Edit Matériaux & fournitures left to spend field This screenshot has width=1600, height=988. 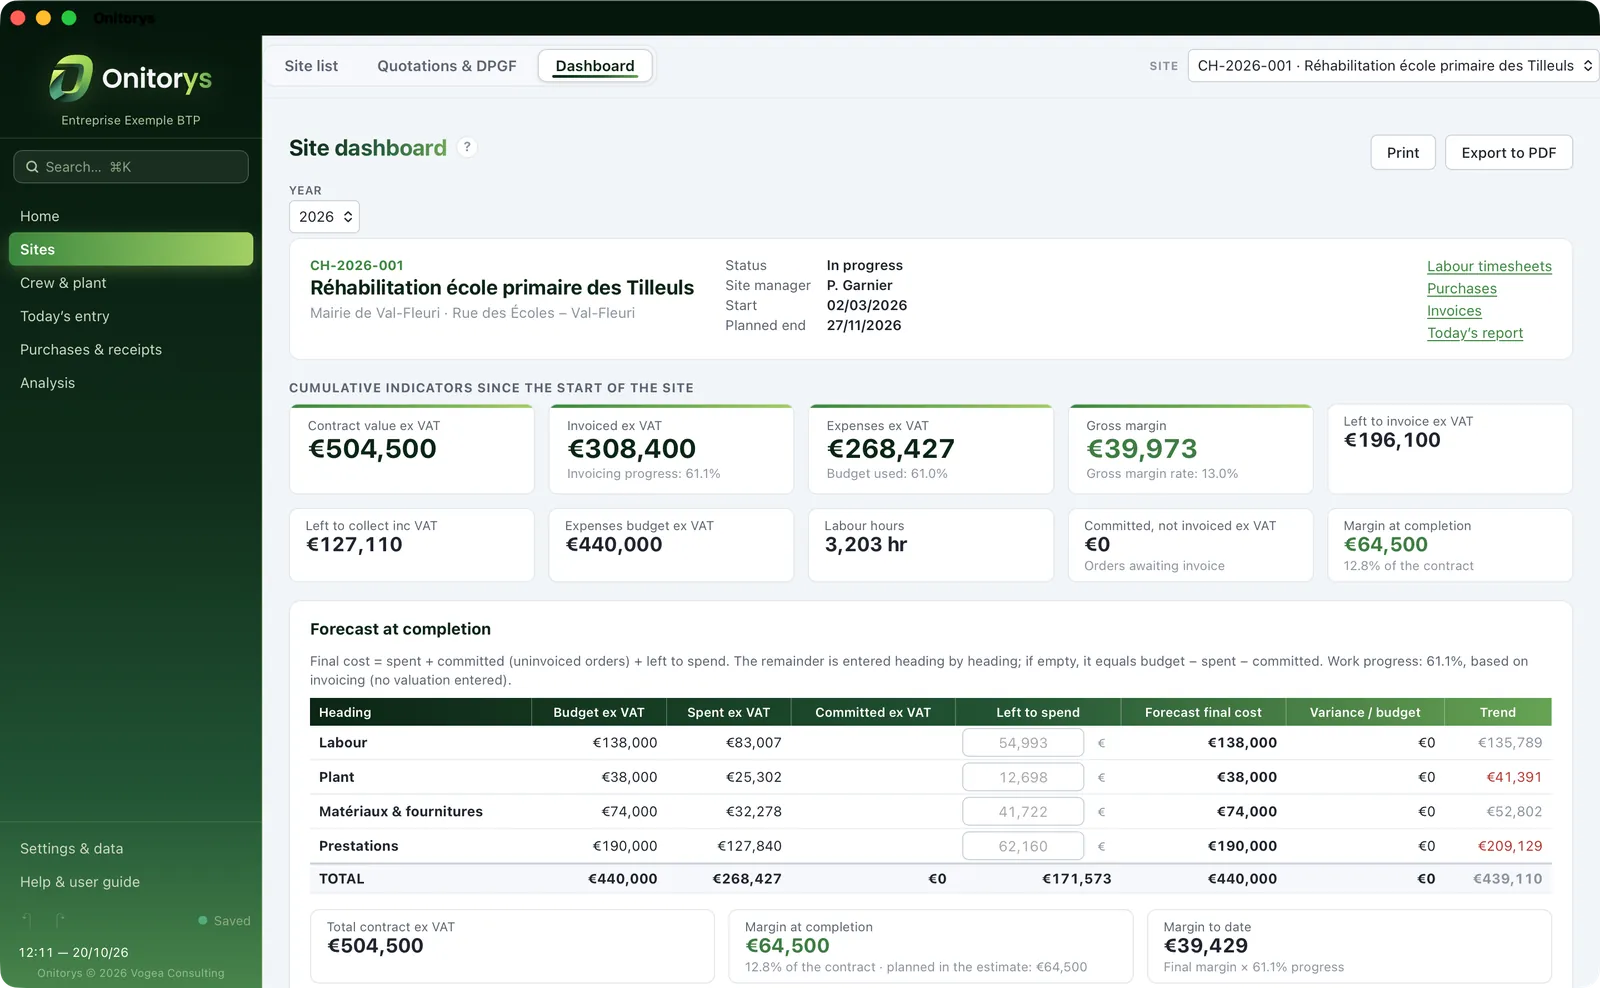click(x=1023, y=812)
